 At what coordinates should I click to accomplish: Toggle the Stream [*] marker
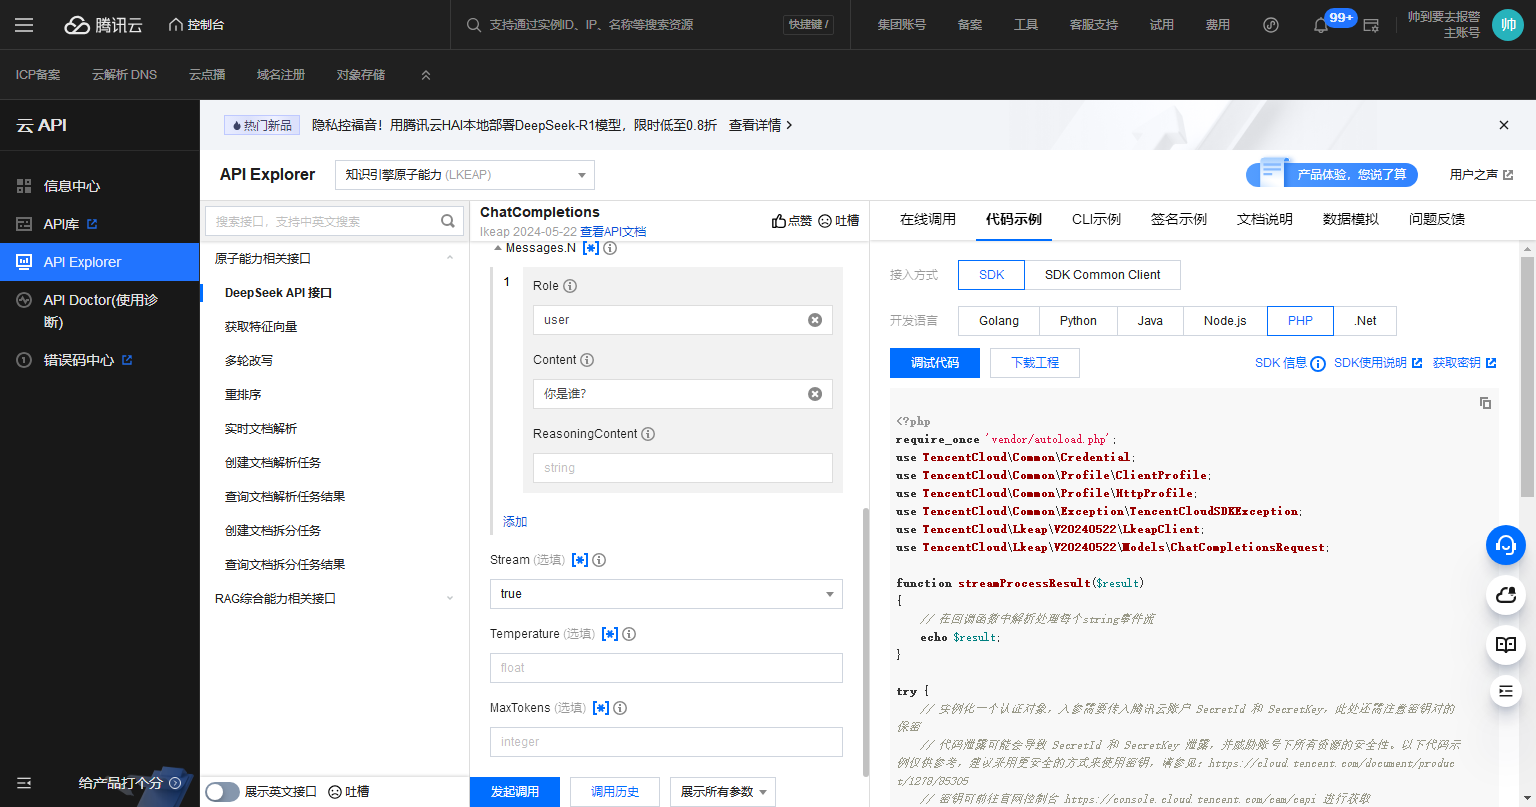click(x=580, y=560)
